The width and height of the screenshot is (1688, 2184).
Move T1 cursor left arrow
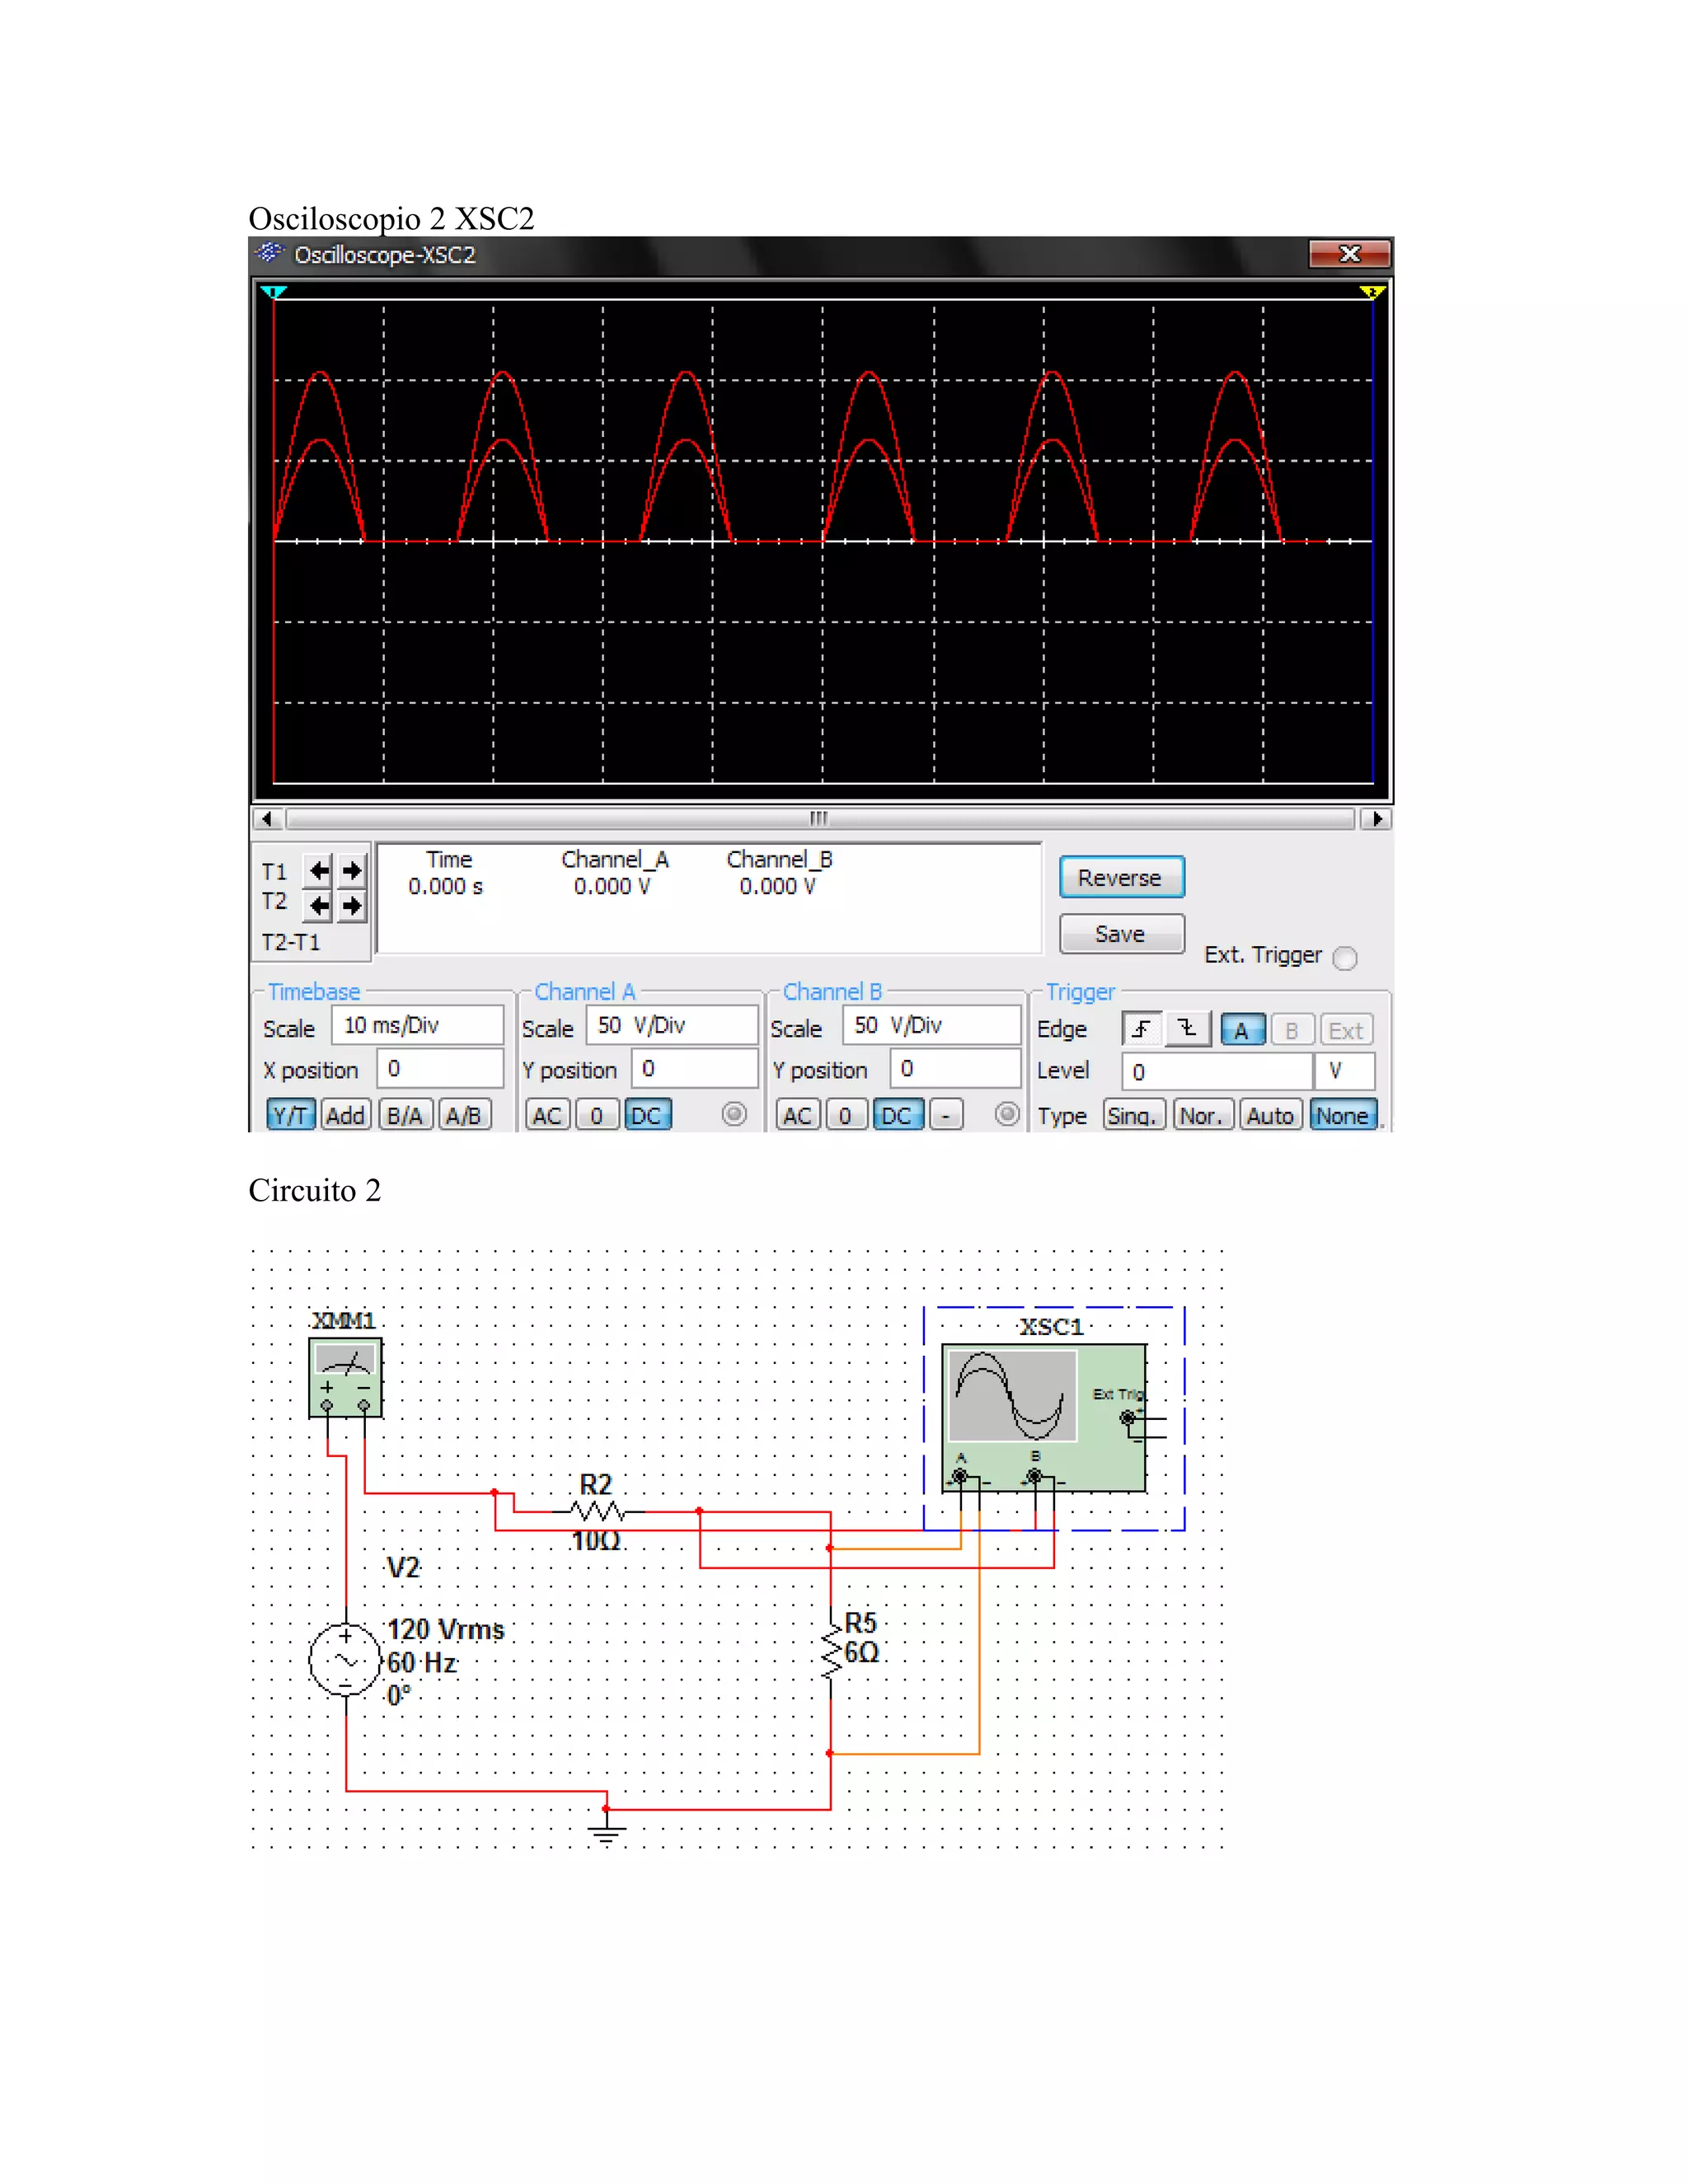(318, 870)
